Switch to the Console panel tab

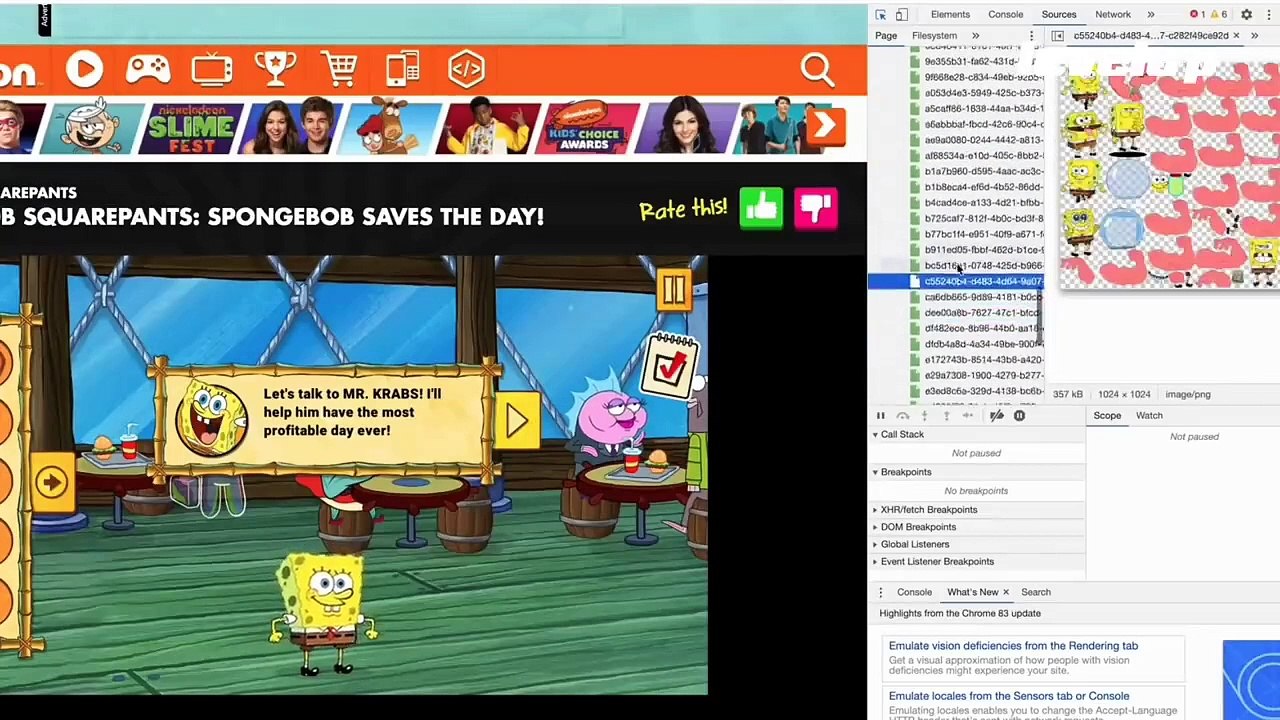(x=1005, y=15)
